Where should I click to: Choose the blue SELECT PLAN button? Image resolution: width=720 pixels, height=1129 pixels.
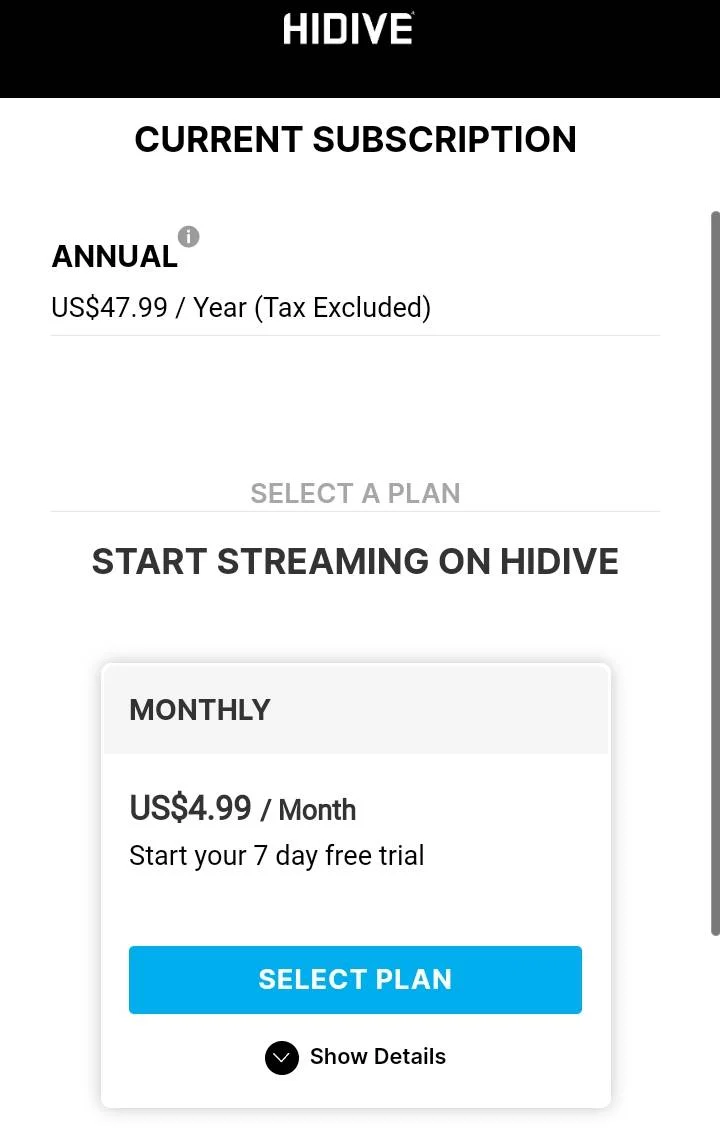(x=355, y=979)
